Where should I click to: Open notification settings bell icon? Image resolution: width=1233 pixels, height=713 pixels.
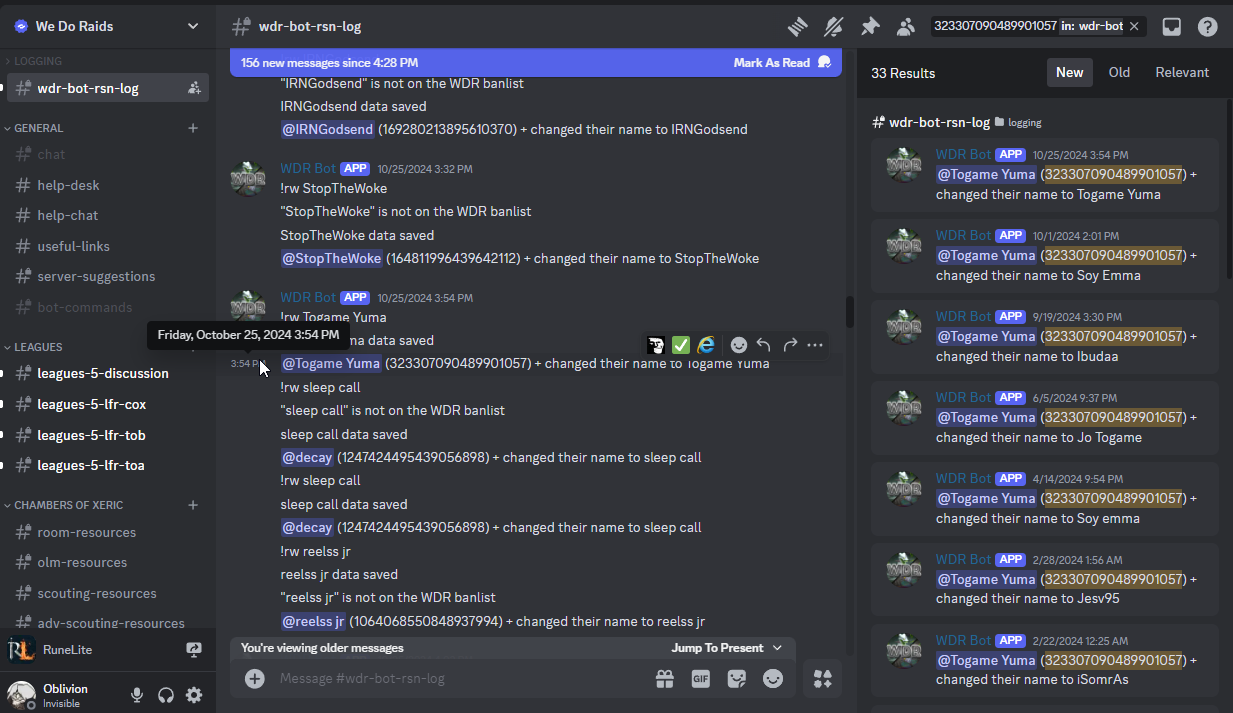(833, 27)
